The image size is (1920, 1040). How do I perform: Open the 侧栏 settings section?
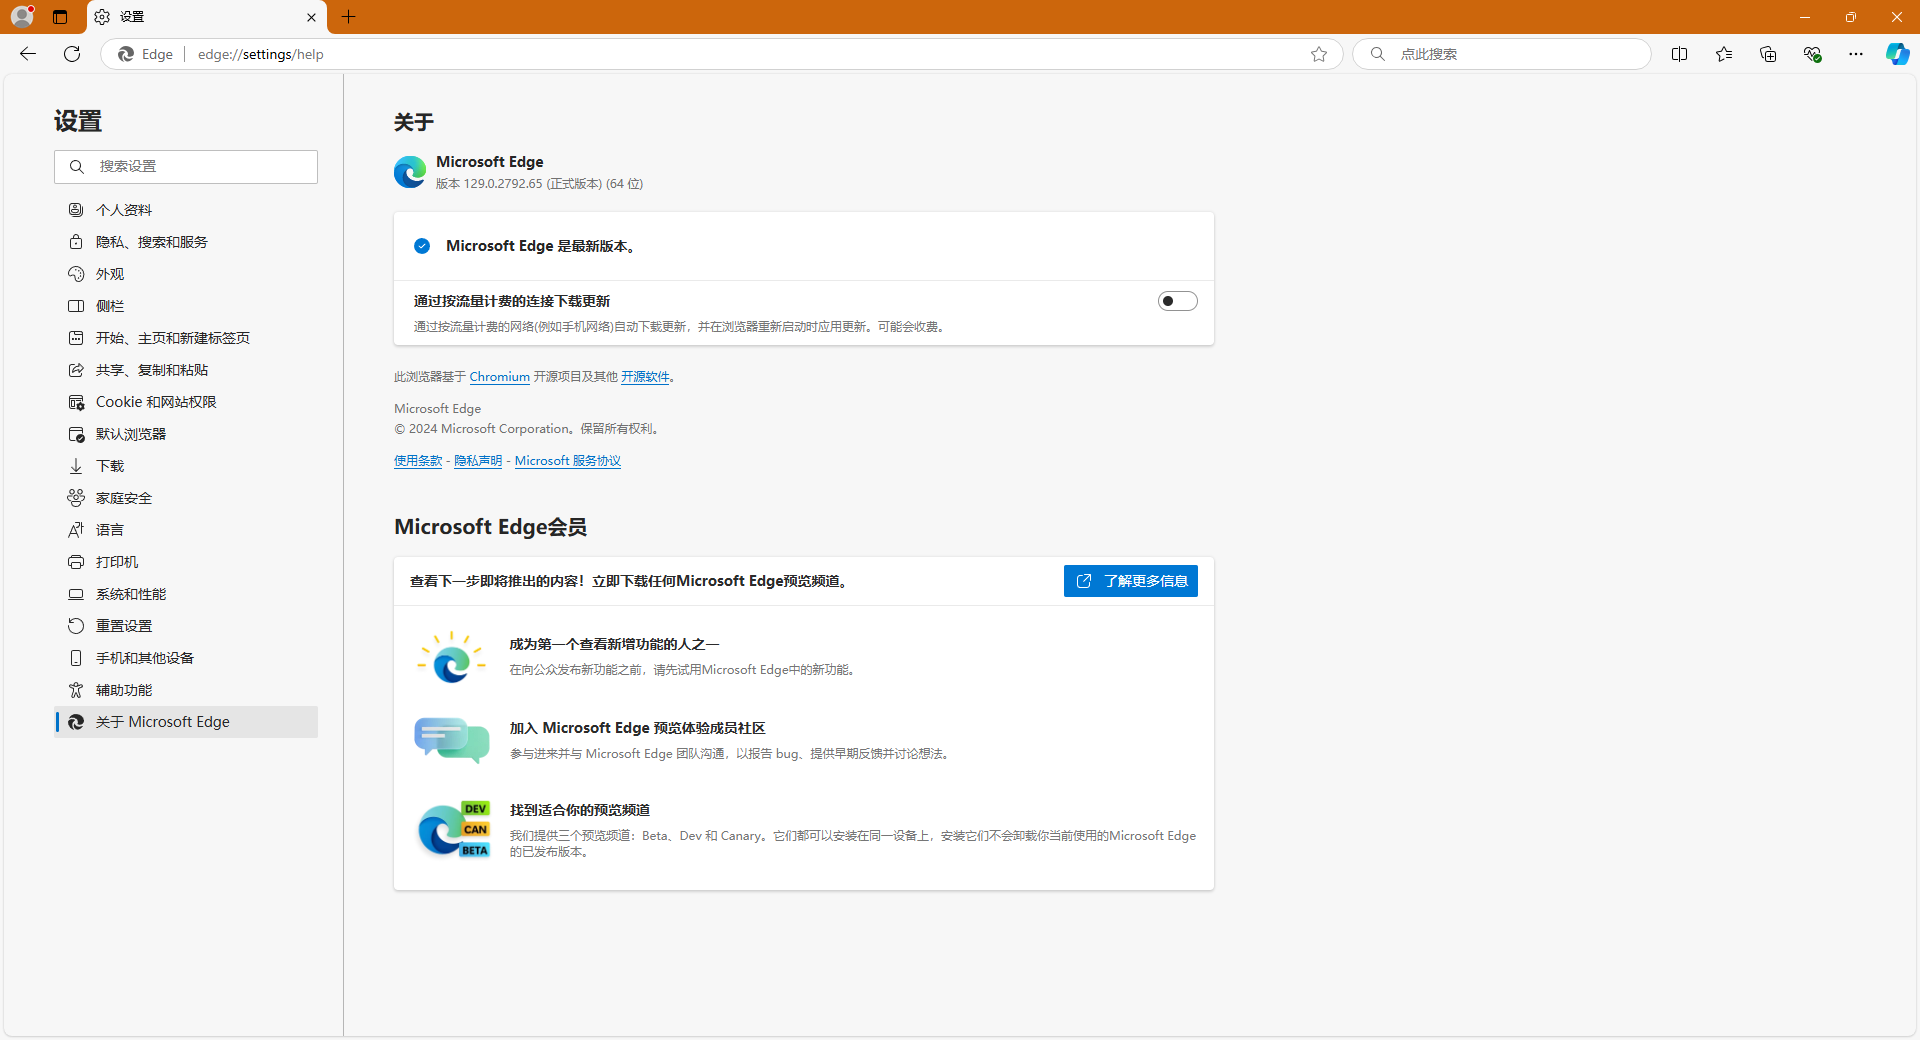(186, 306)
